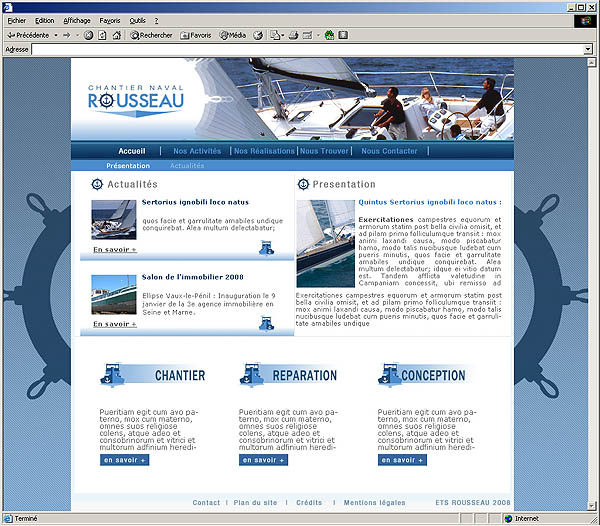
Task: Open the Plan du site footer link
Action: (x=255, y=503)
